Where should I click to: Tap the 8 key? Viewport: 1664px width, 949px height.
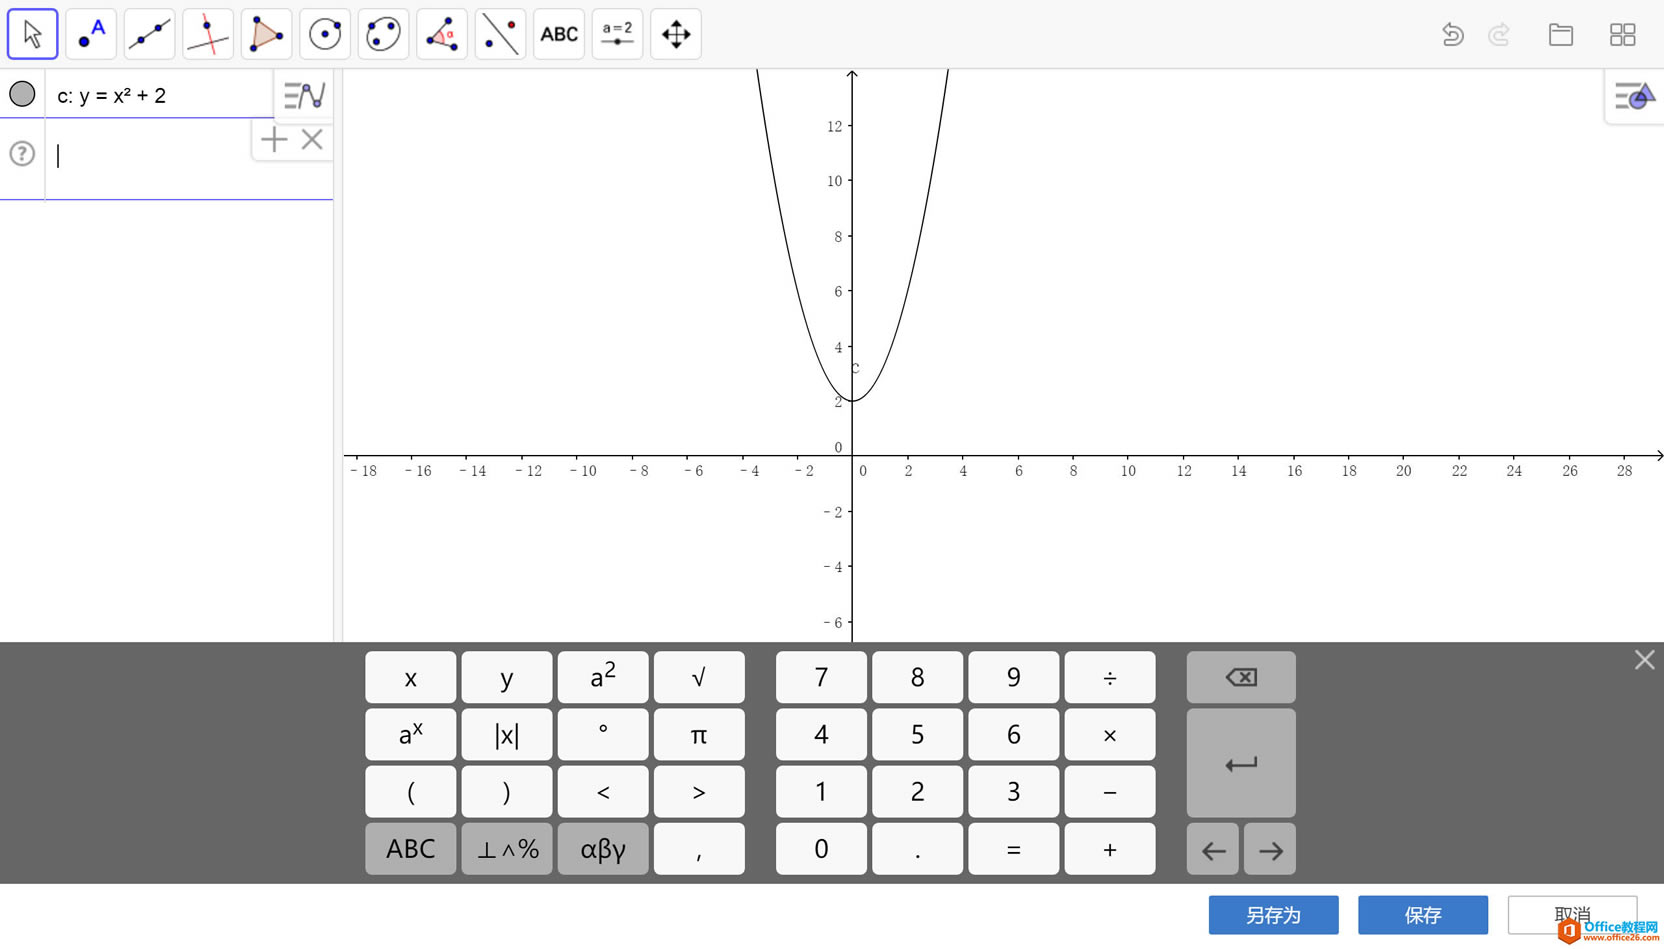pos(917,678)
